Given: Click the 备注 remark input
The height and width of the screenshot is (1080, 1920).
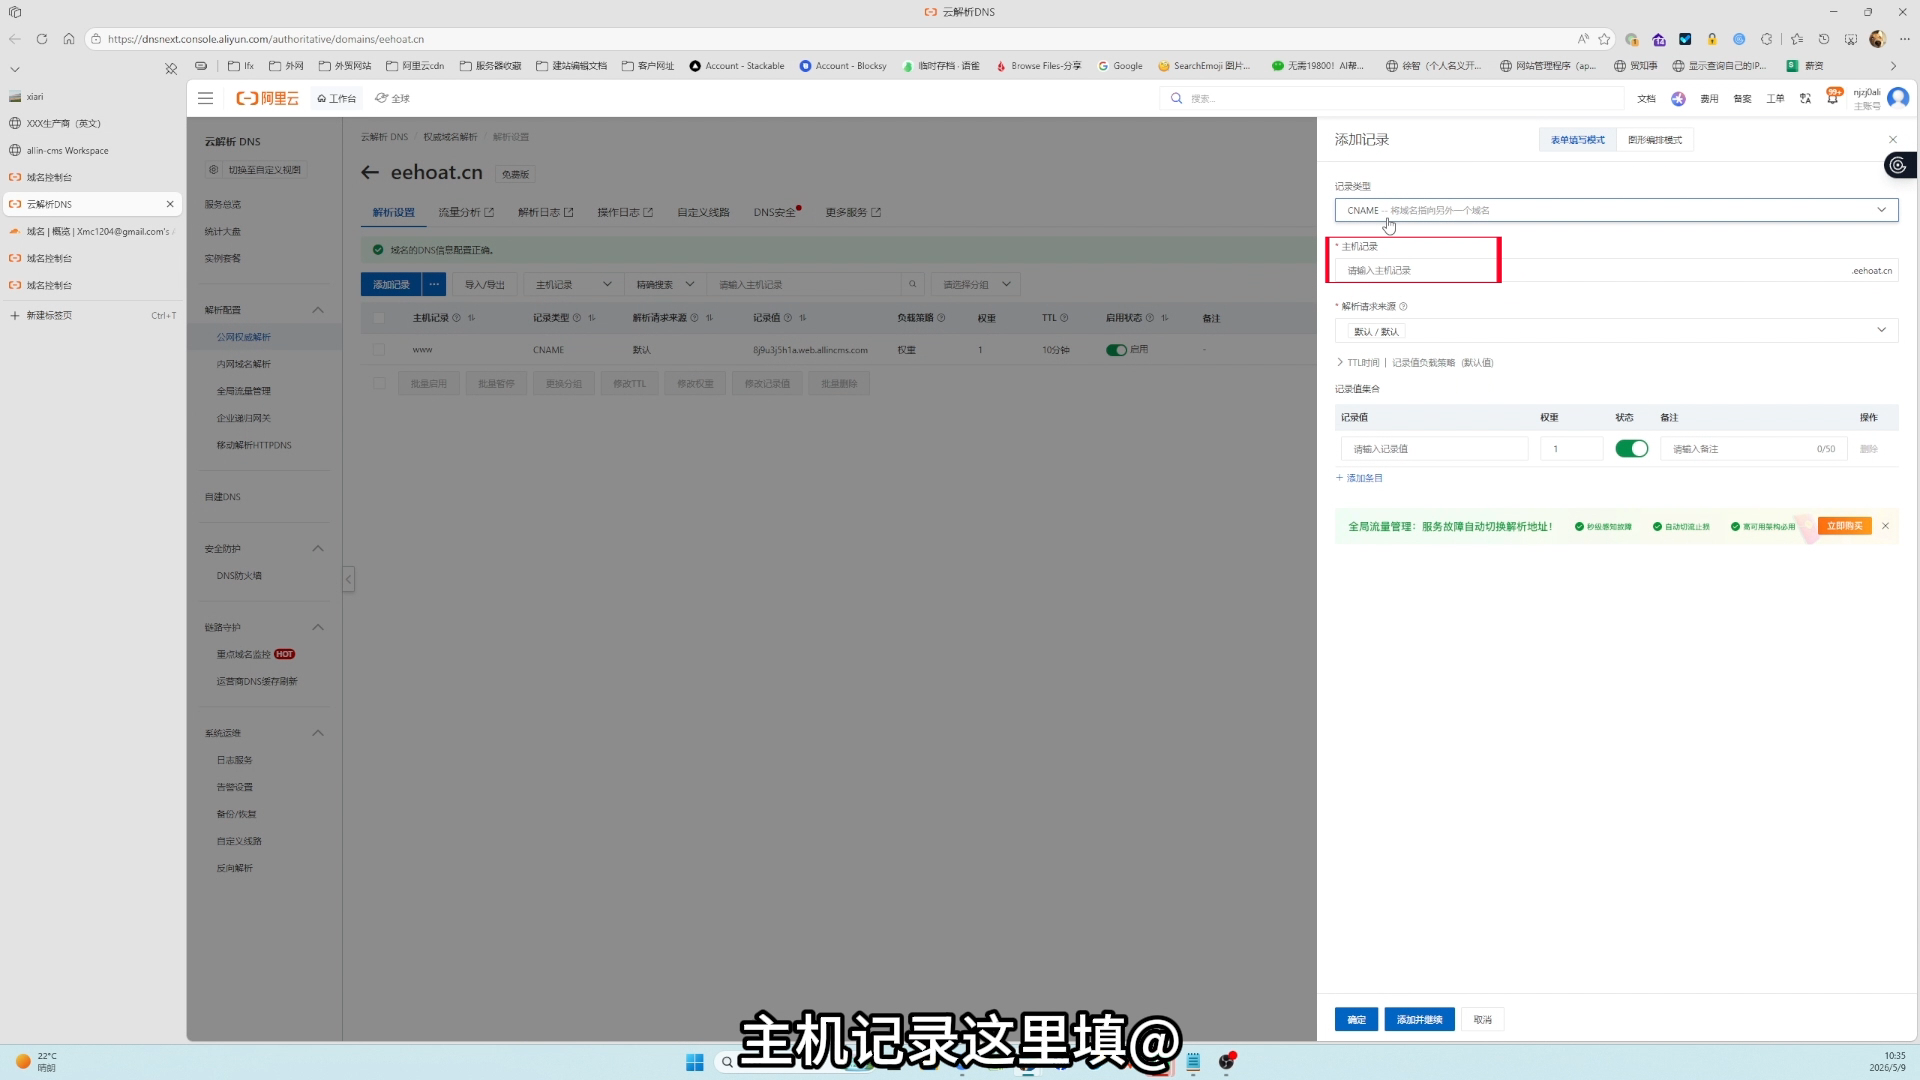Looking at the screenshot, I should coord(1752,449).
